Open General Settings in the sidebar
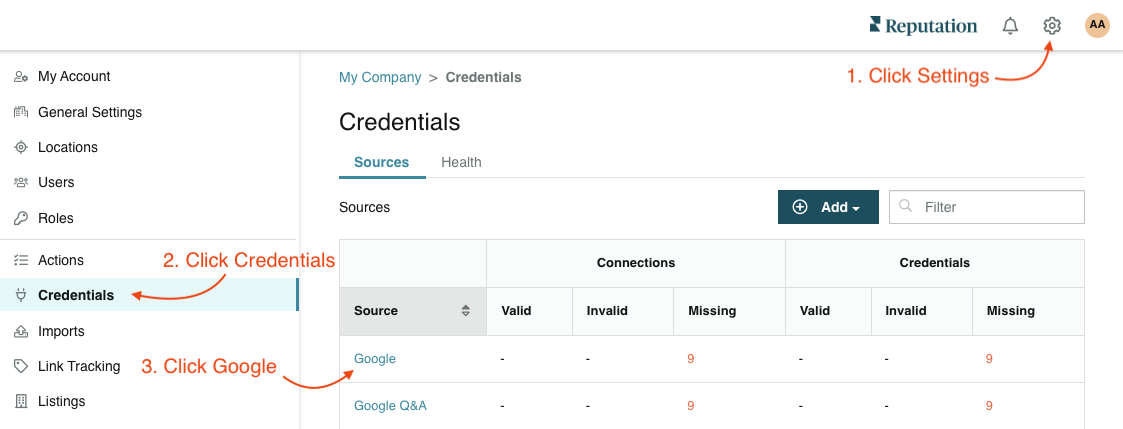The width and height of the screenshot is (1123, 429). click(x=90, y=112)
